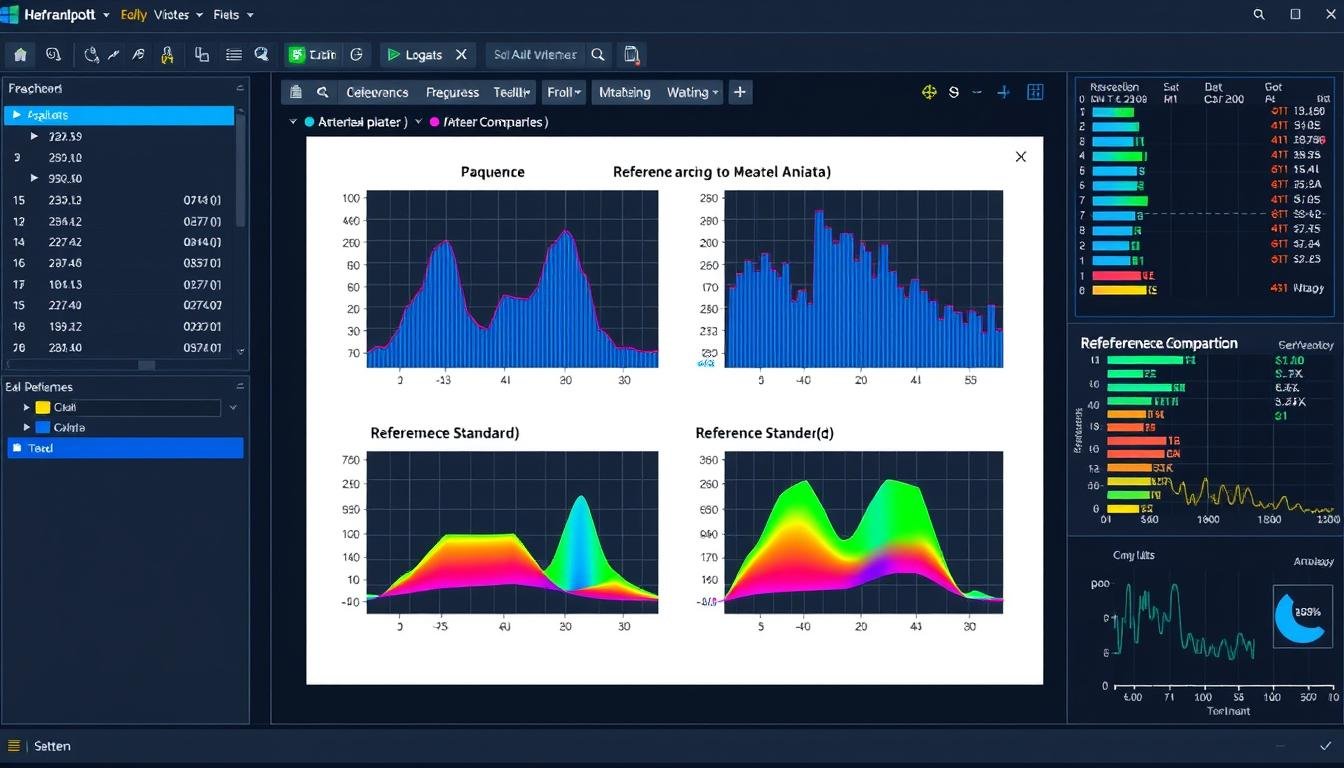
Task: Expand the highlighted top tree row in left panel
Action: pos(16,115)
